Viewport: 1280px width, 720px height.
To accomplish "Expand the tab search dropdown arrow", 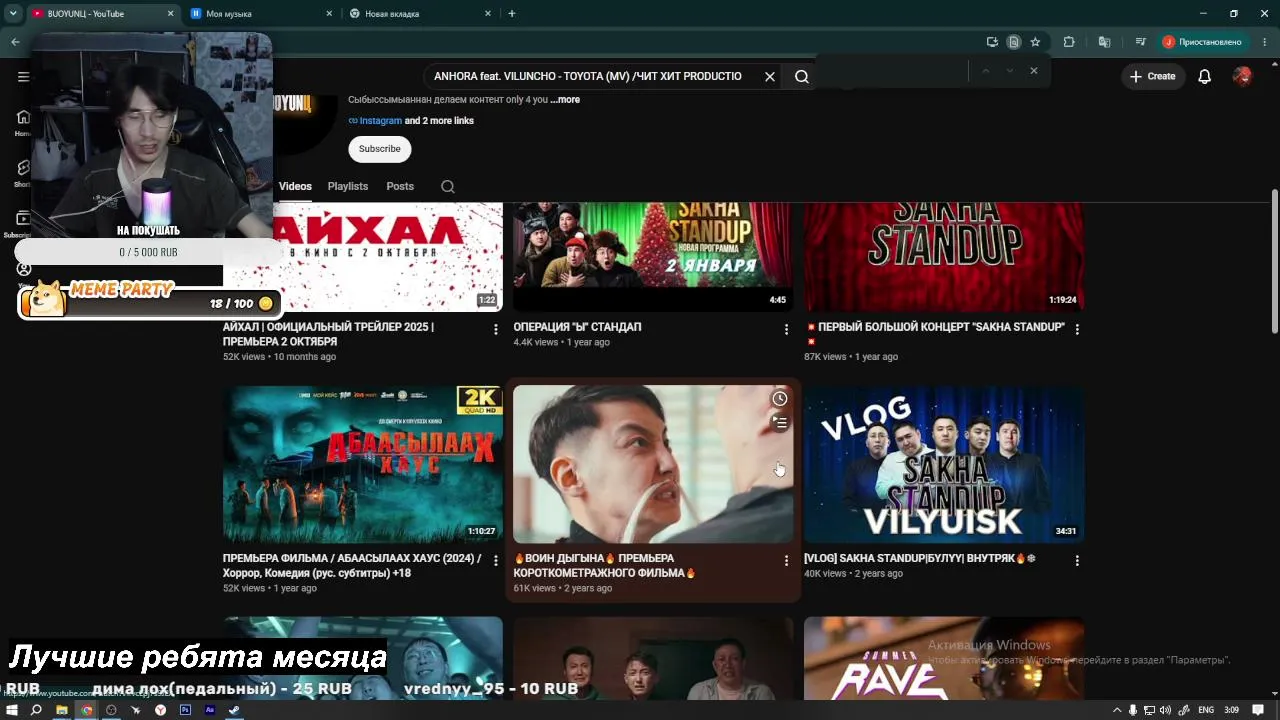I will (13, 14).
